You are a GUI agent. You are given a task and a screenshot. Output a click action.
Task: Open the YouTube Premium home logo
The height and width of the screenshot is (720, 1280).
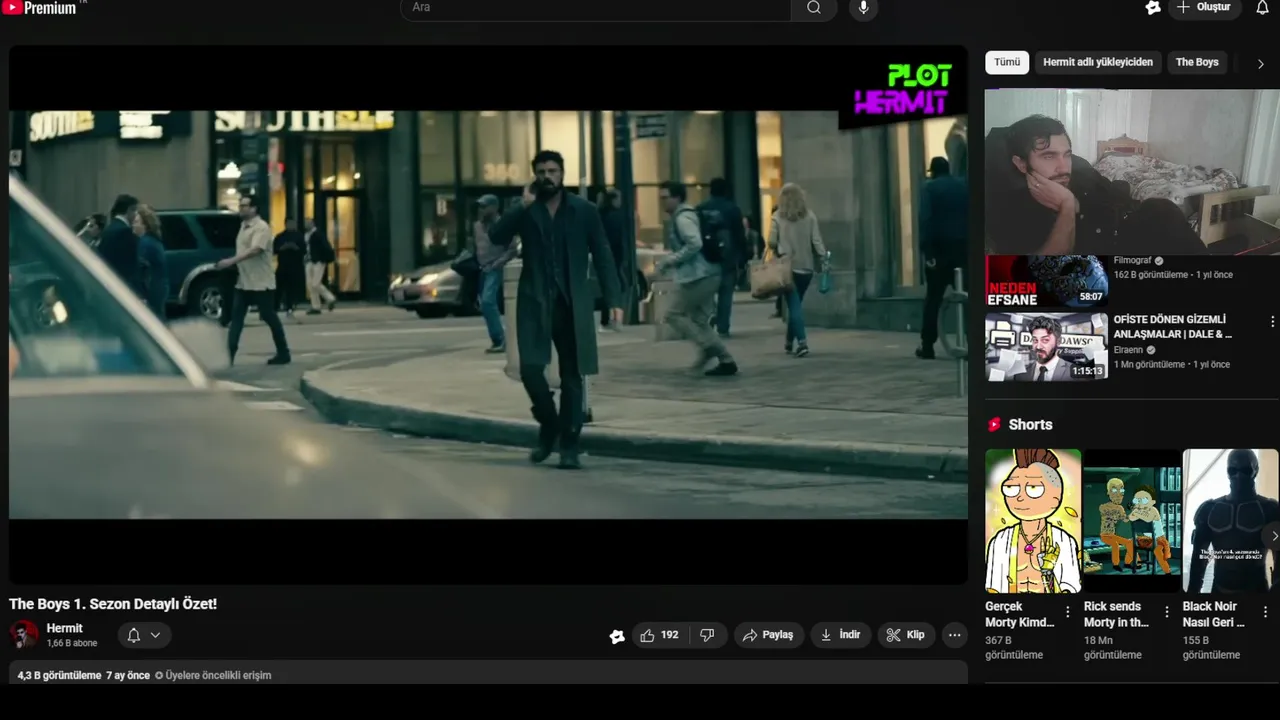click(42, 8)
